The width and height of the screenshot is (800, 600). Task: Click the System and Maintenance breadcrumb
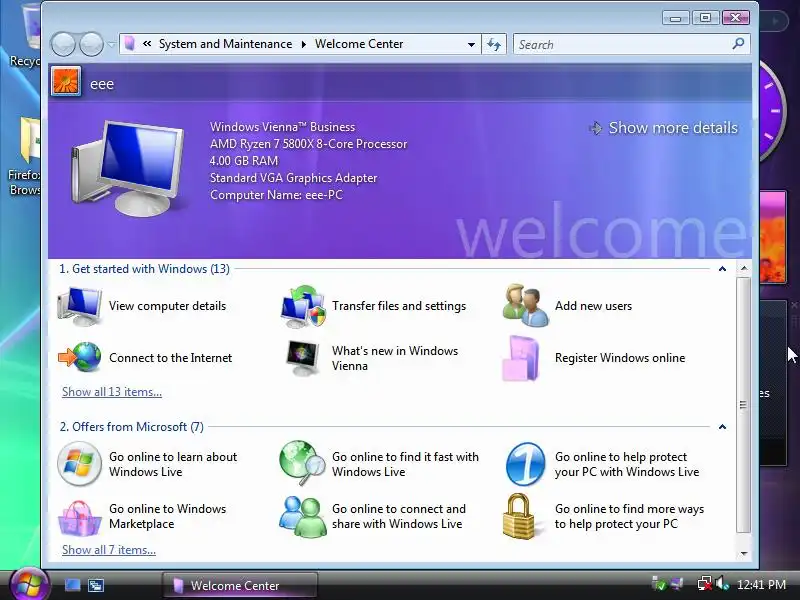(226, 44)
